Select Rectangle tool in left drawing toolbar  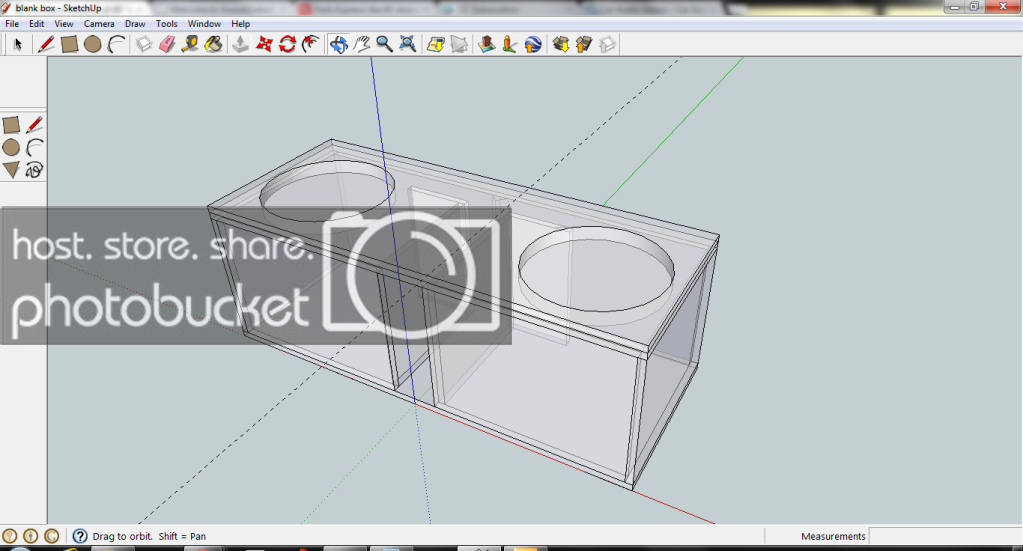(11, 125)
